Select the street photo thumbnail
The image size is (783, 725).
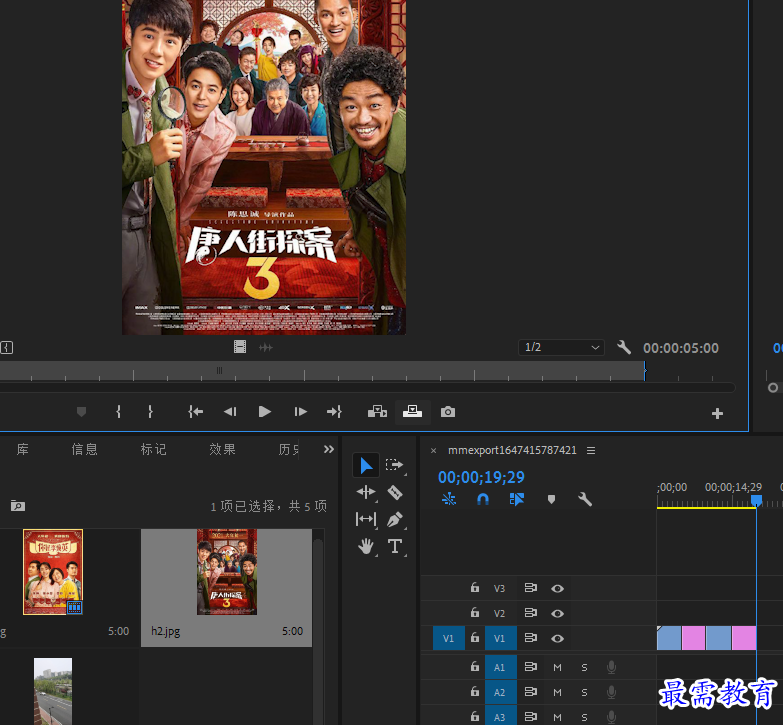click(x=53, y=691)
